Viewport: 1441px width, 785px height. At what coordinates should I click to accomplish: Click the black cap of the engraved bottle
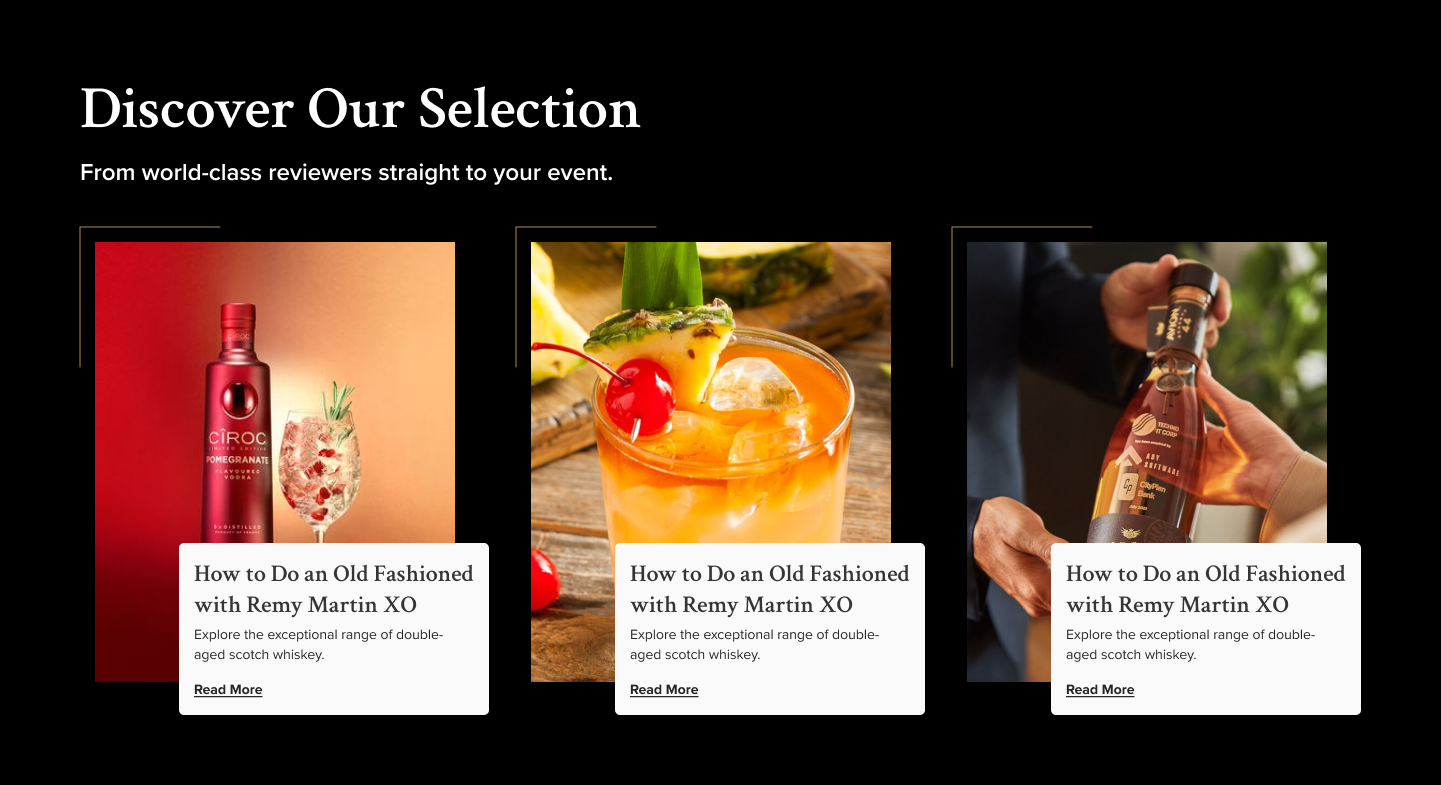(1188, 305)
